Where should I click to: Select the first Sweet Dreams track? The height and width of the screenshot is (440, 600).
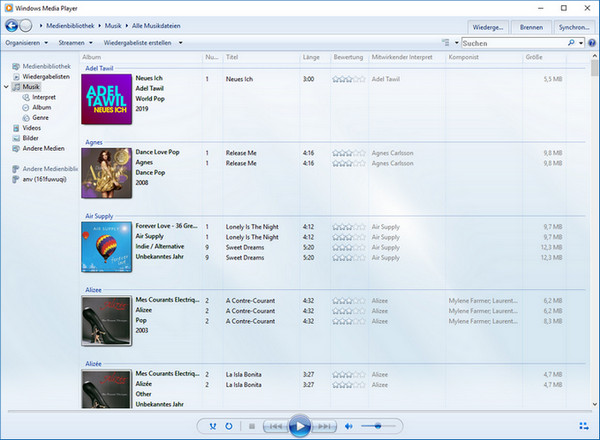tap(245, 247)
